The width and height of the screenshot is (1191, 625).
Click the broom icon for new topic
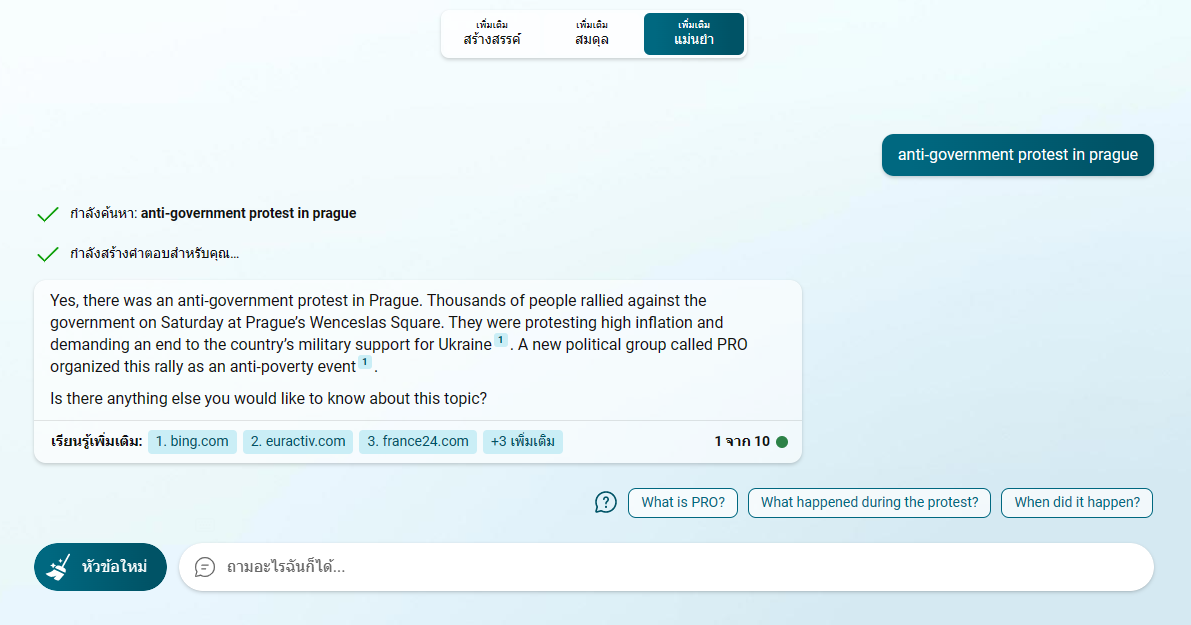pyautogui.click(x=60, y=567)
